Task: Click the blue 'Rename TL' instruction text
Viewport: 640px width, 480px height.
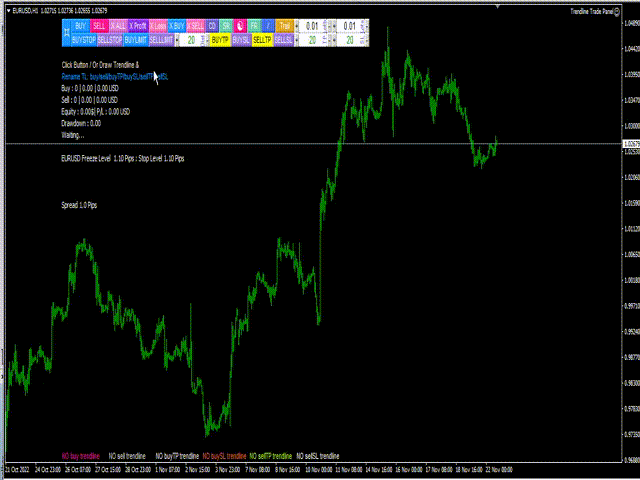Action: pos(115,77)
